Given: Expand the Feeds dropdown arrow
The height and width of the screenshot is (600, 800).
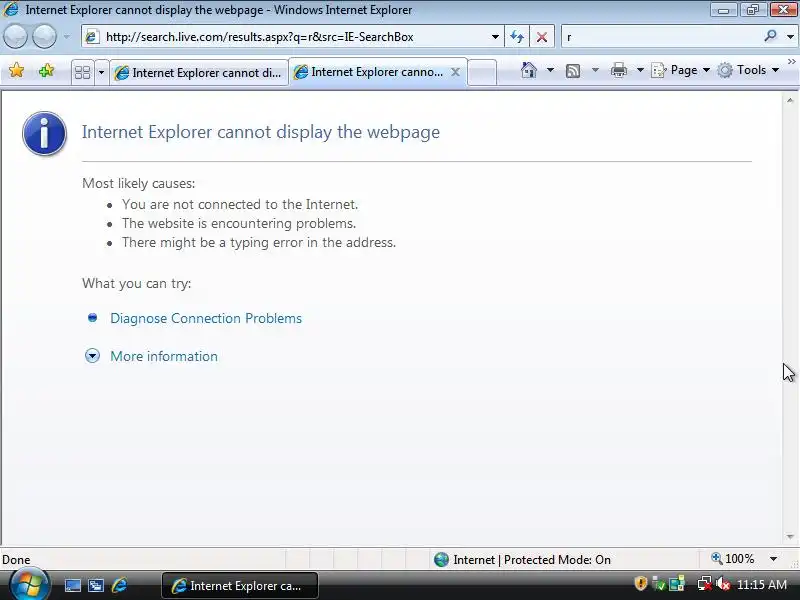Looking at the screenshot, I should coord(595,70).
